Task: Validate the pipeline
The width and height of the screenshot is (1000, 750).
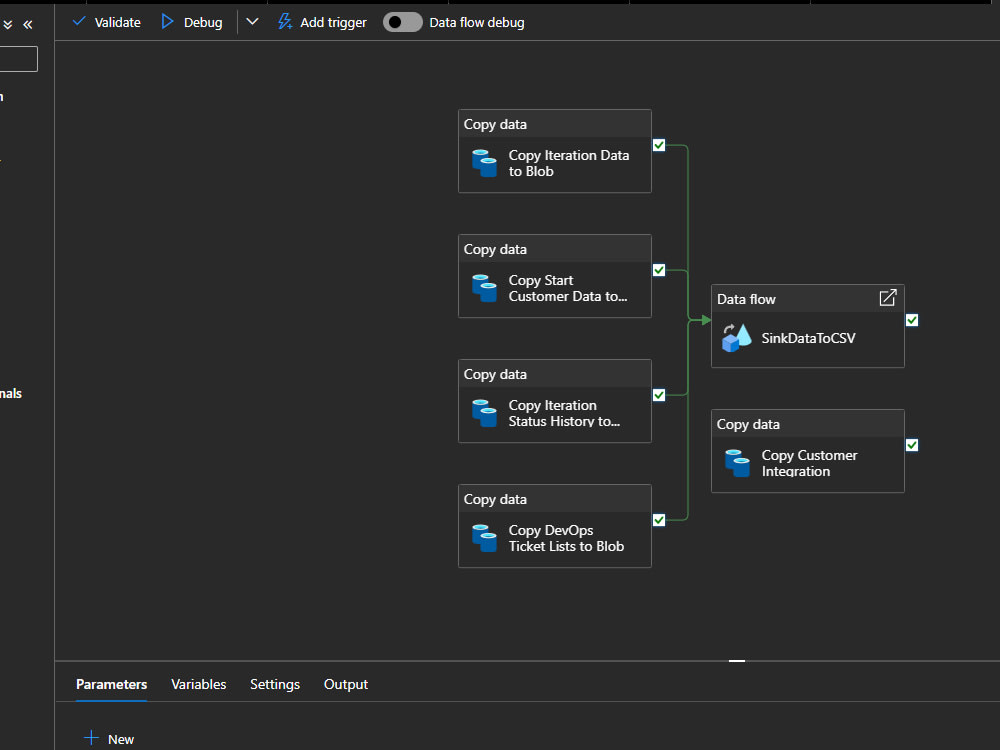Action: [x=105, y=22]
